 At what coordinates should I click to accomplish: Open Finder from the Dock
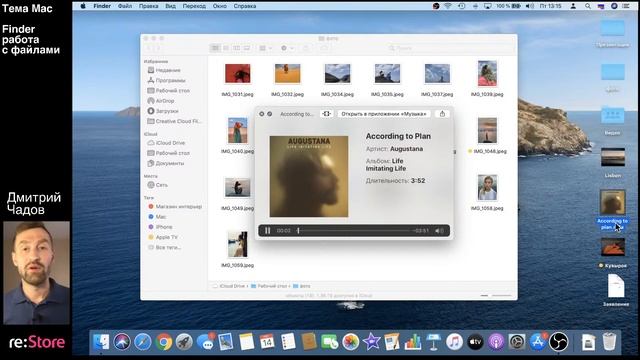click(x=101, y=342)
